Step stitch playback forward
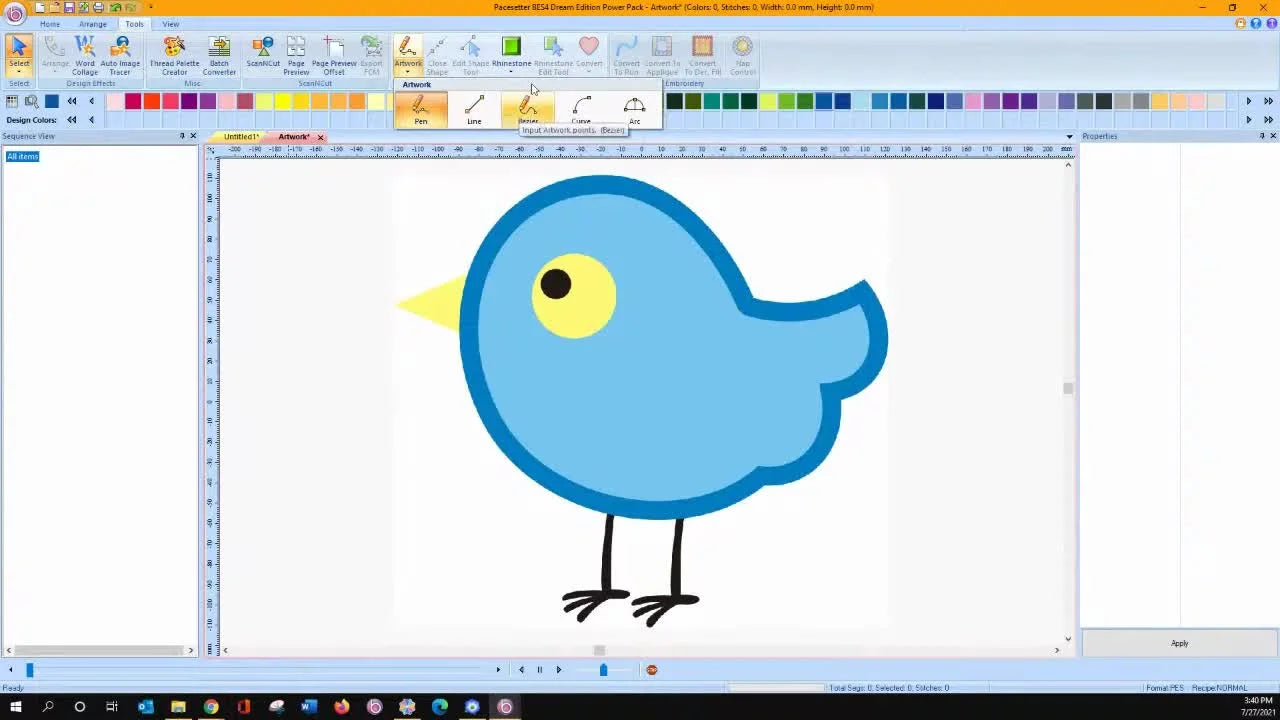 coord(559,670)
